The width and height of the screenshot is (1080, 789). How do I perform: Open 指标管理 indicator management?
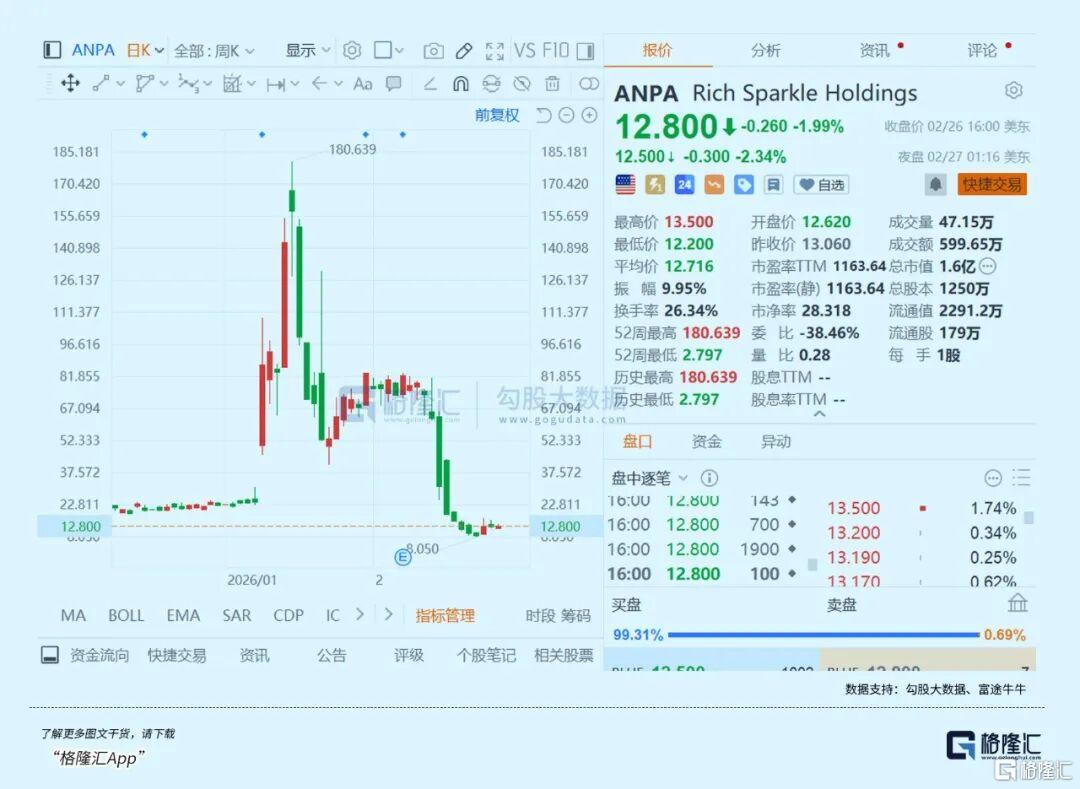443,615
